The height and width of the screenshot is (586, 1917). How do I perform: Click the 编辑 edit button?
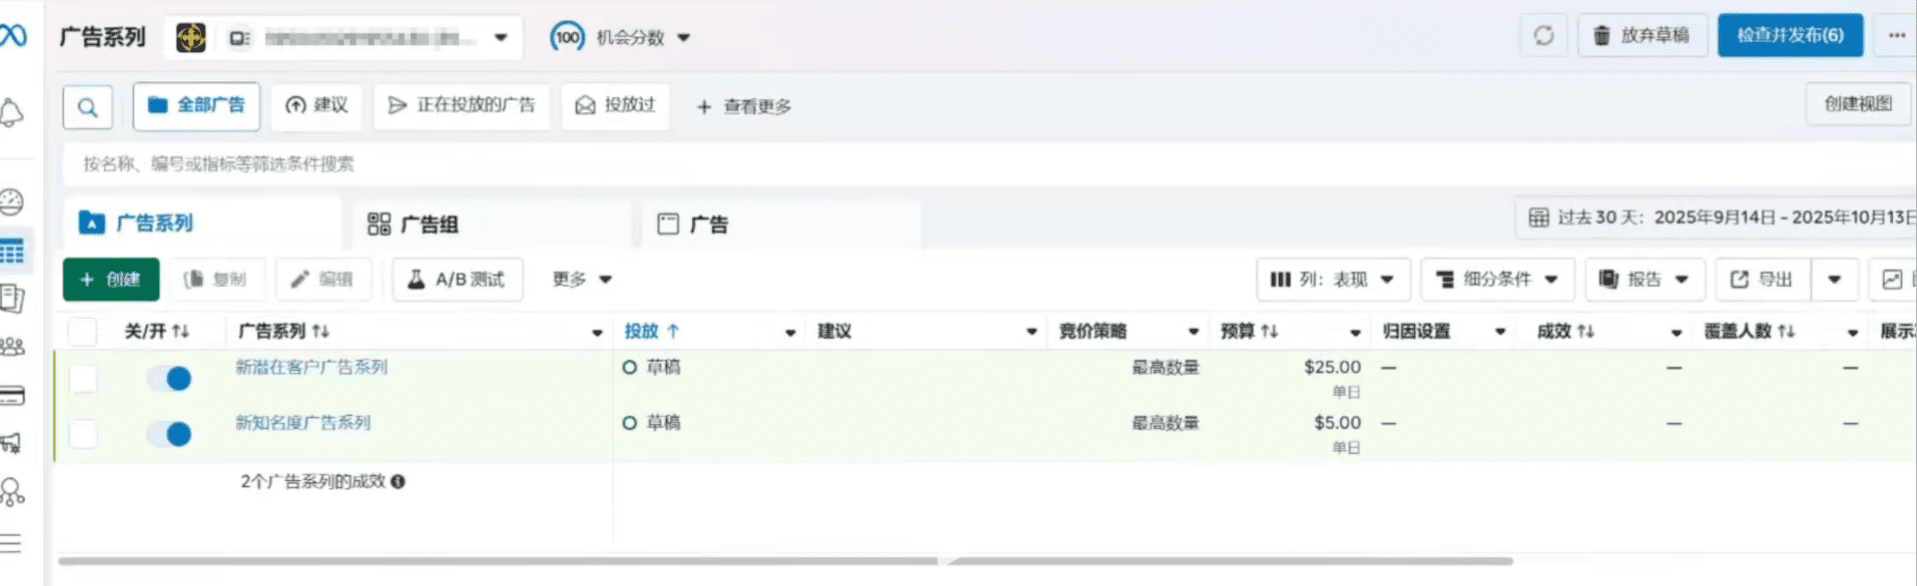pyautogui.click(x=323, y=280)
